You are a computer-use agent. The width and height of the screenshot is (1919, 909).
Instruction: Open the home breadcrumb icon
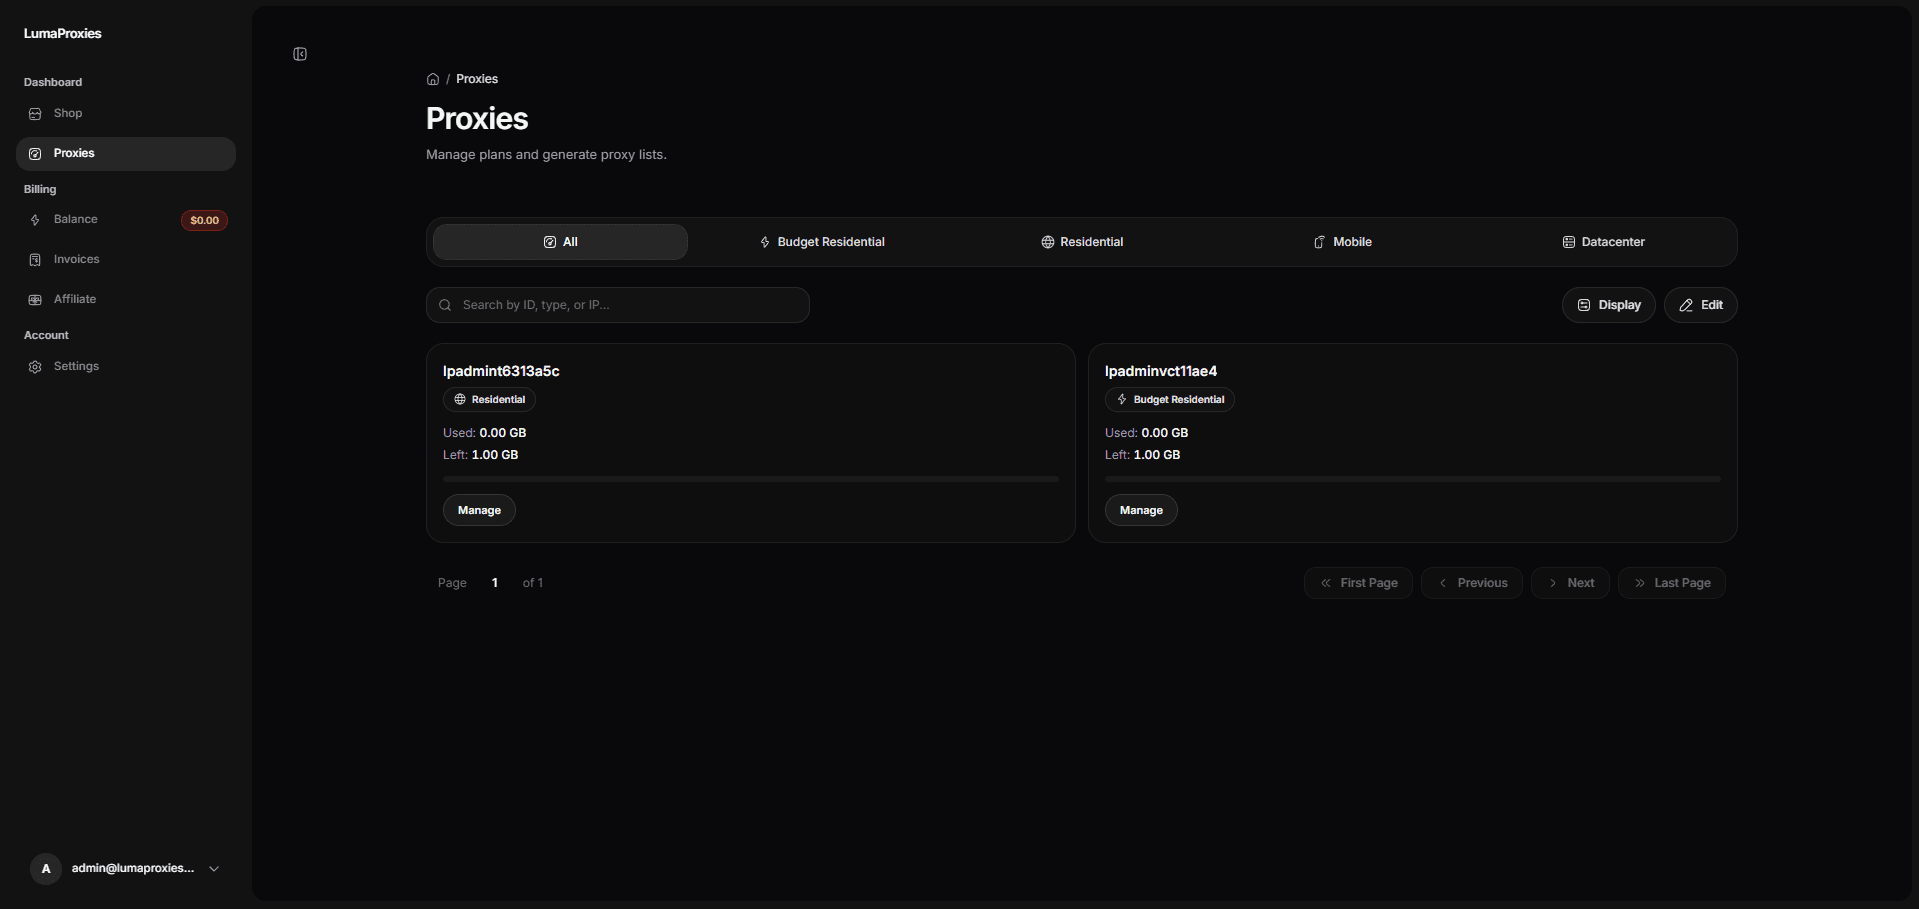point(433,79)
